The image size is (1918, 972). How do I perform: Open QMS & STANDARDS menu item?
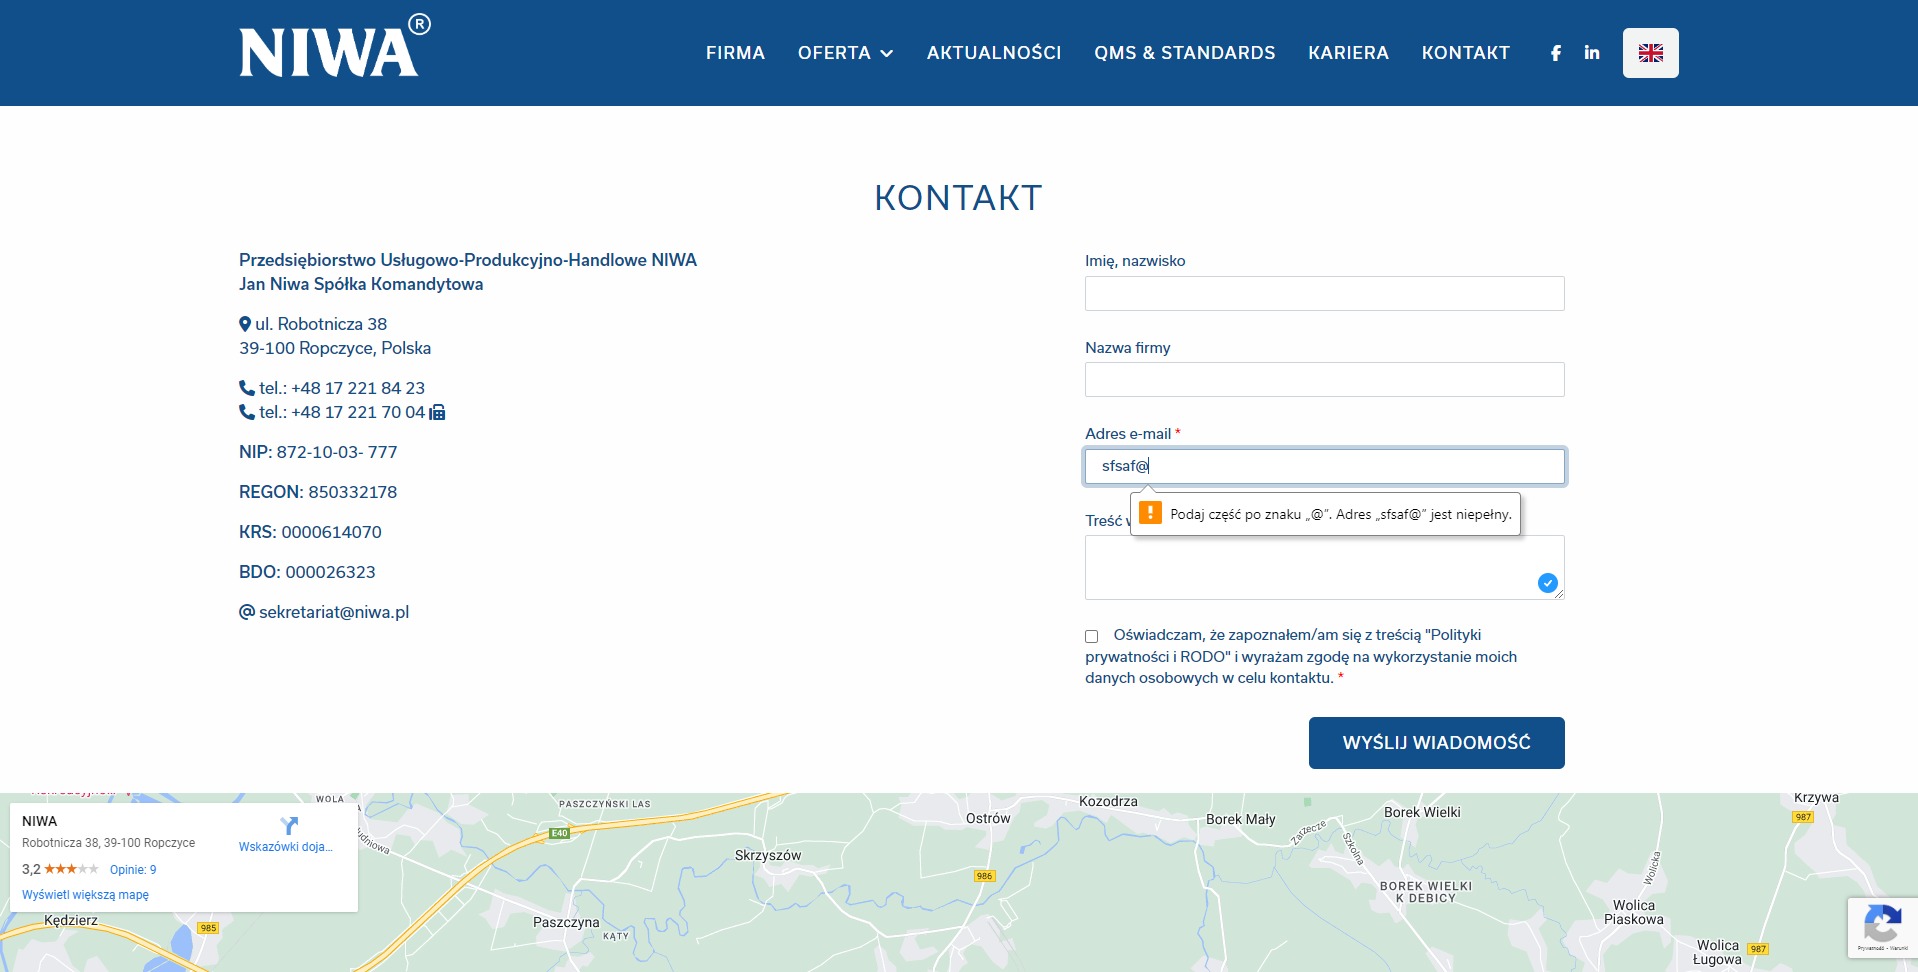point(1185,53)
